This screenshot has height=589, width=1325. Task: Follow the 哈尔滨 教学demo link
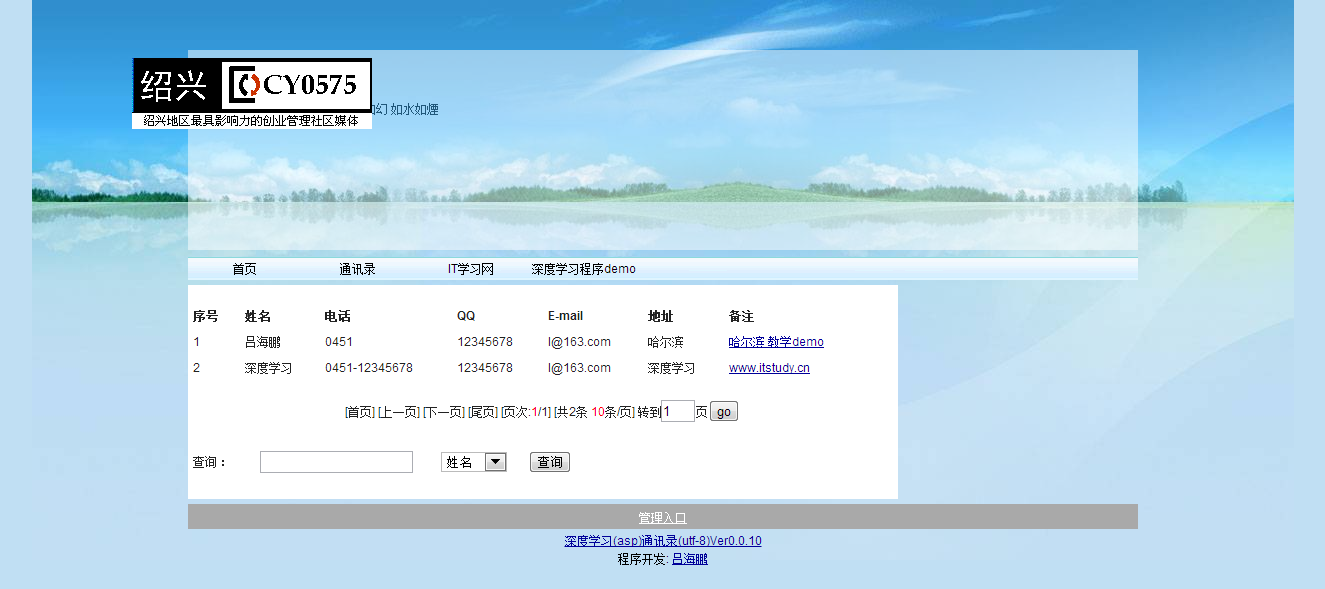pos(776,342)
